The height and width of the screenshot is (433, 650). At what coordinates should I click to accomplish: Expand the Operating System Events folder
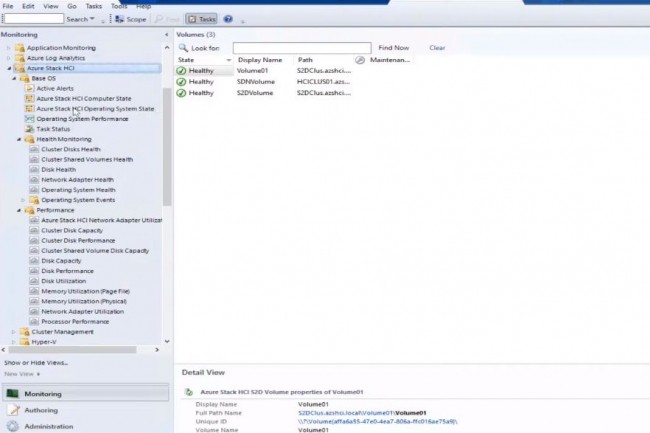(x=23, y=200)
